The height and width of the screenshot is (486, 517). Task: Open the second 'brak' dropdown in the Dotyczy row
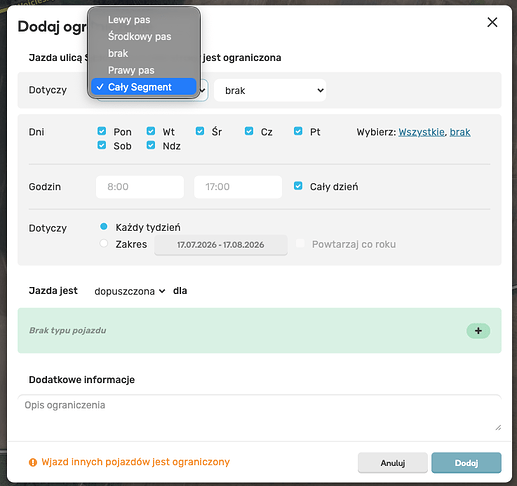pyautogui.click(x=270, y=90)
